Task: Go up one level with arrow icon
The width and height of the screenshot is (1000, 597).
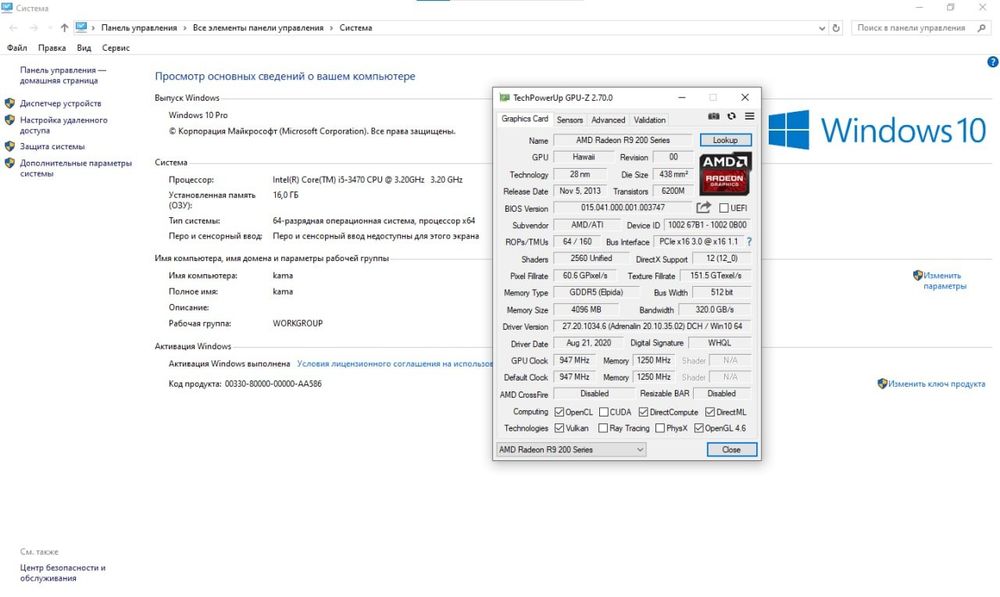Action: [x=64, y=28]
